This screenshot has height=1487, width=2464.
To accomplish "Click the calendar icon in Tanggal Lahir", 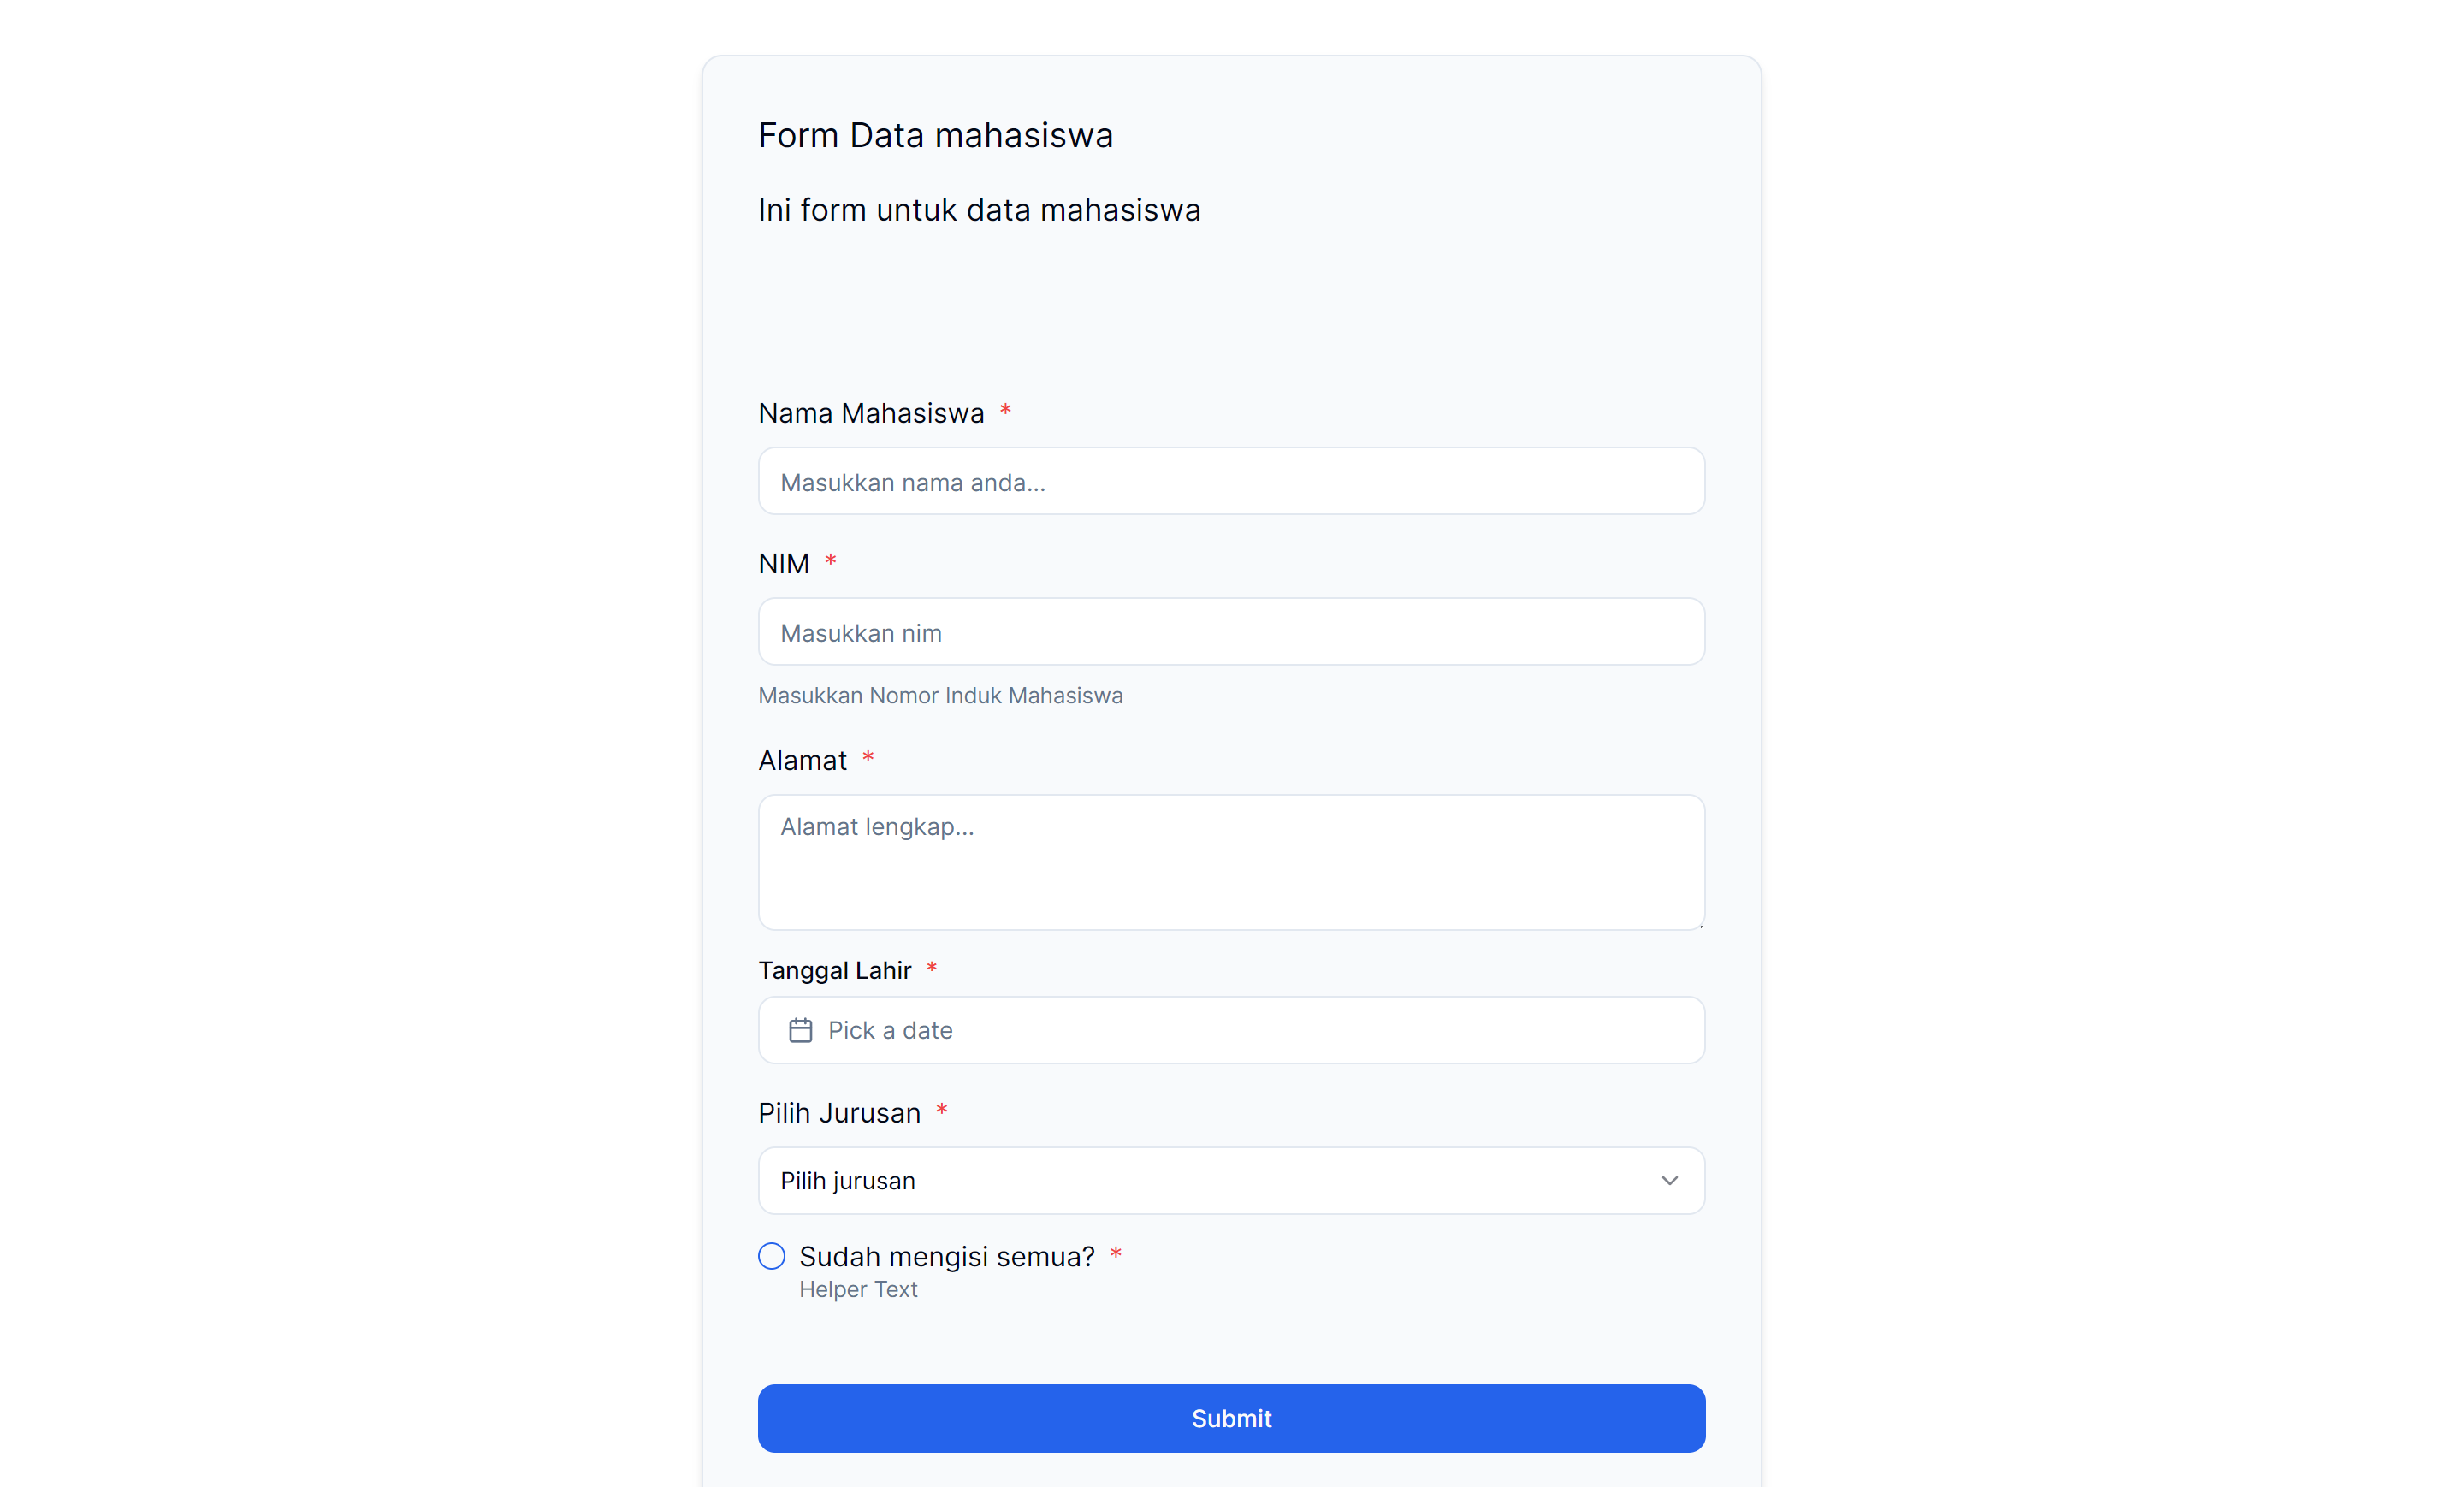I will [x=800, y=1030].
